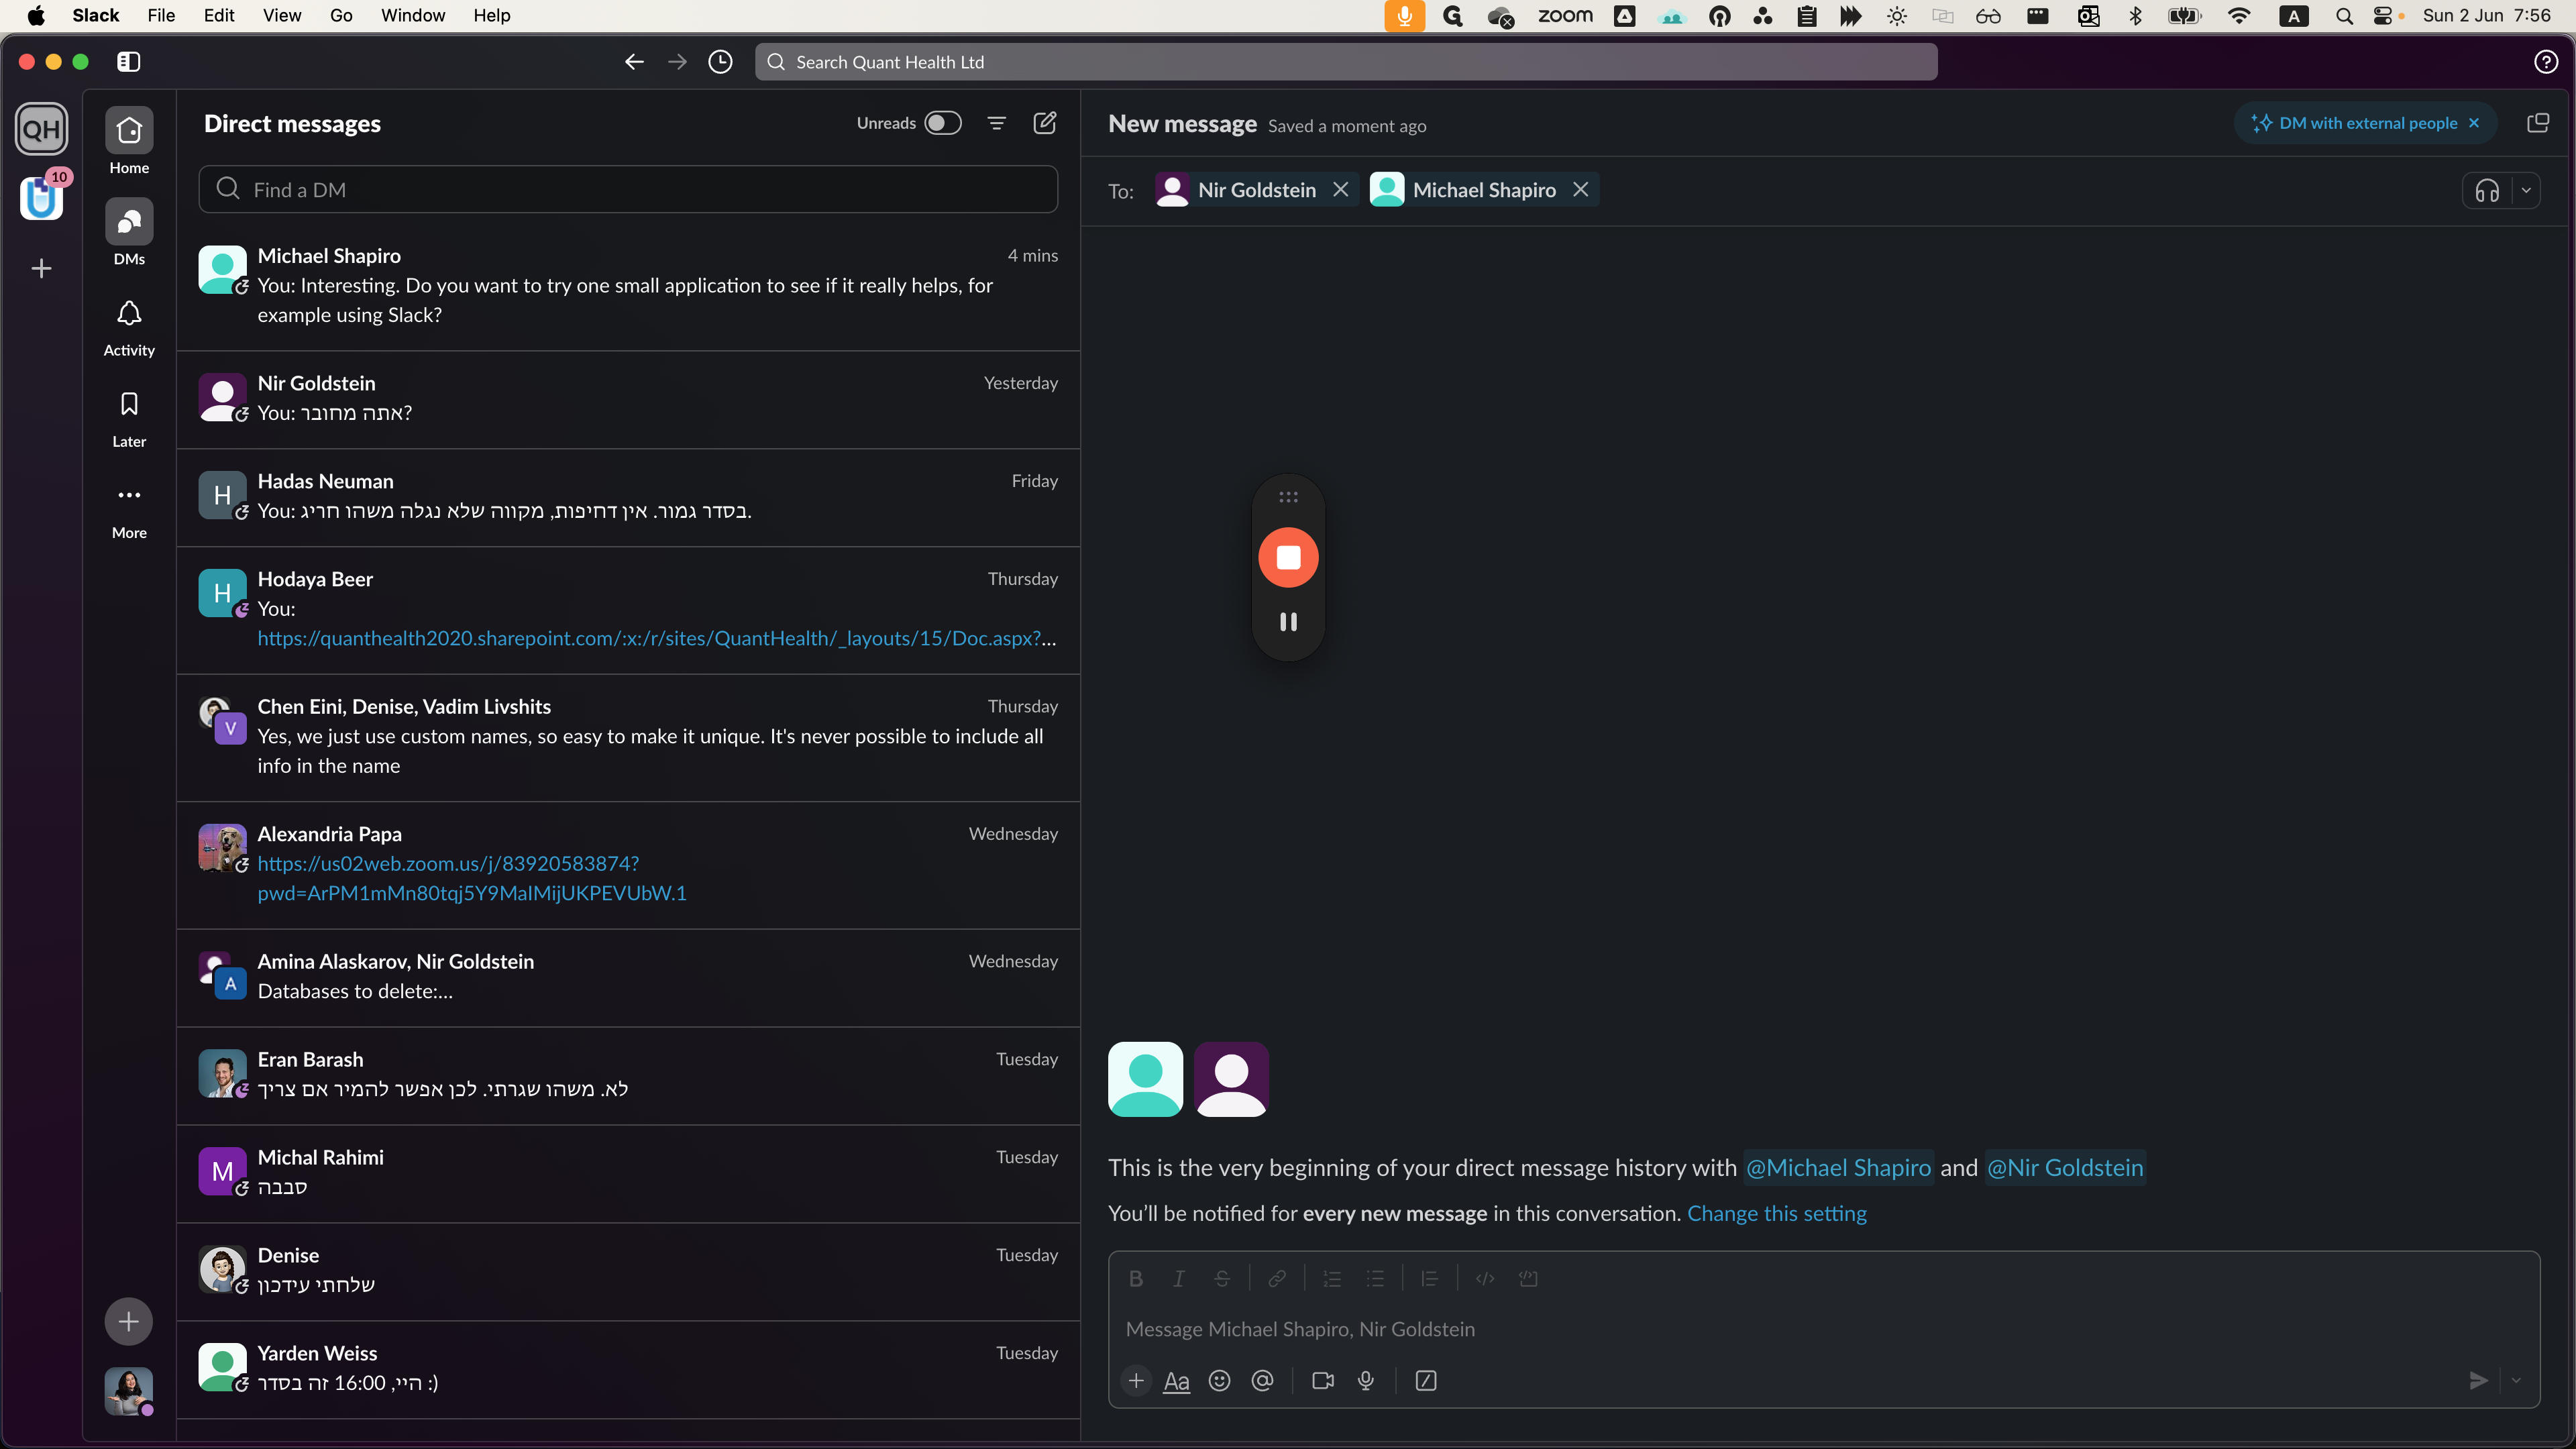Viewport: 2576px width, 1449px height.
Task: Open the Go menu
Action: pos(341,15)
